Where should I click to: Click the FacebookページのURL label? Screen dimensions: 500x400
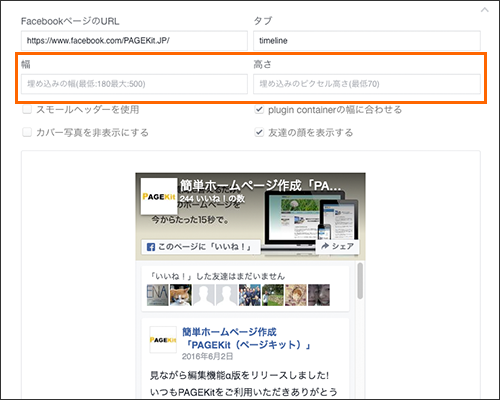pyautogui.click(x=70, y=21)
